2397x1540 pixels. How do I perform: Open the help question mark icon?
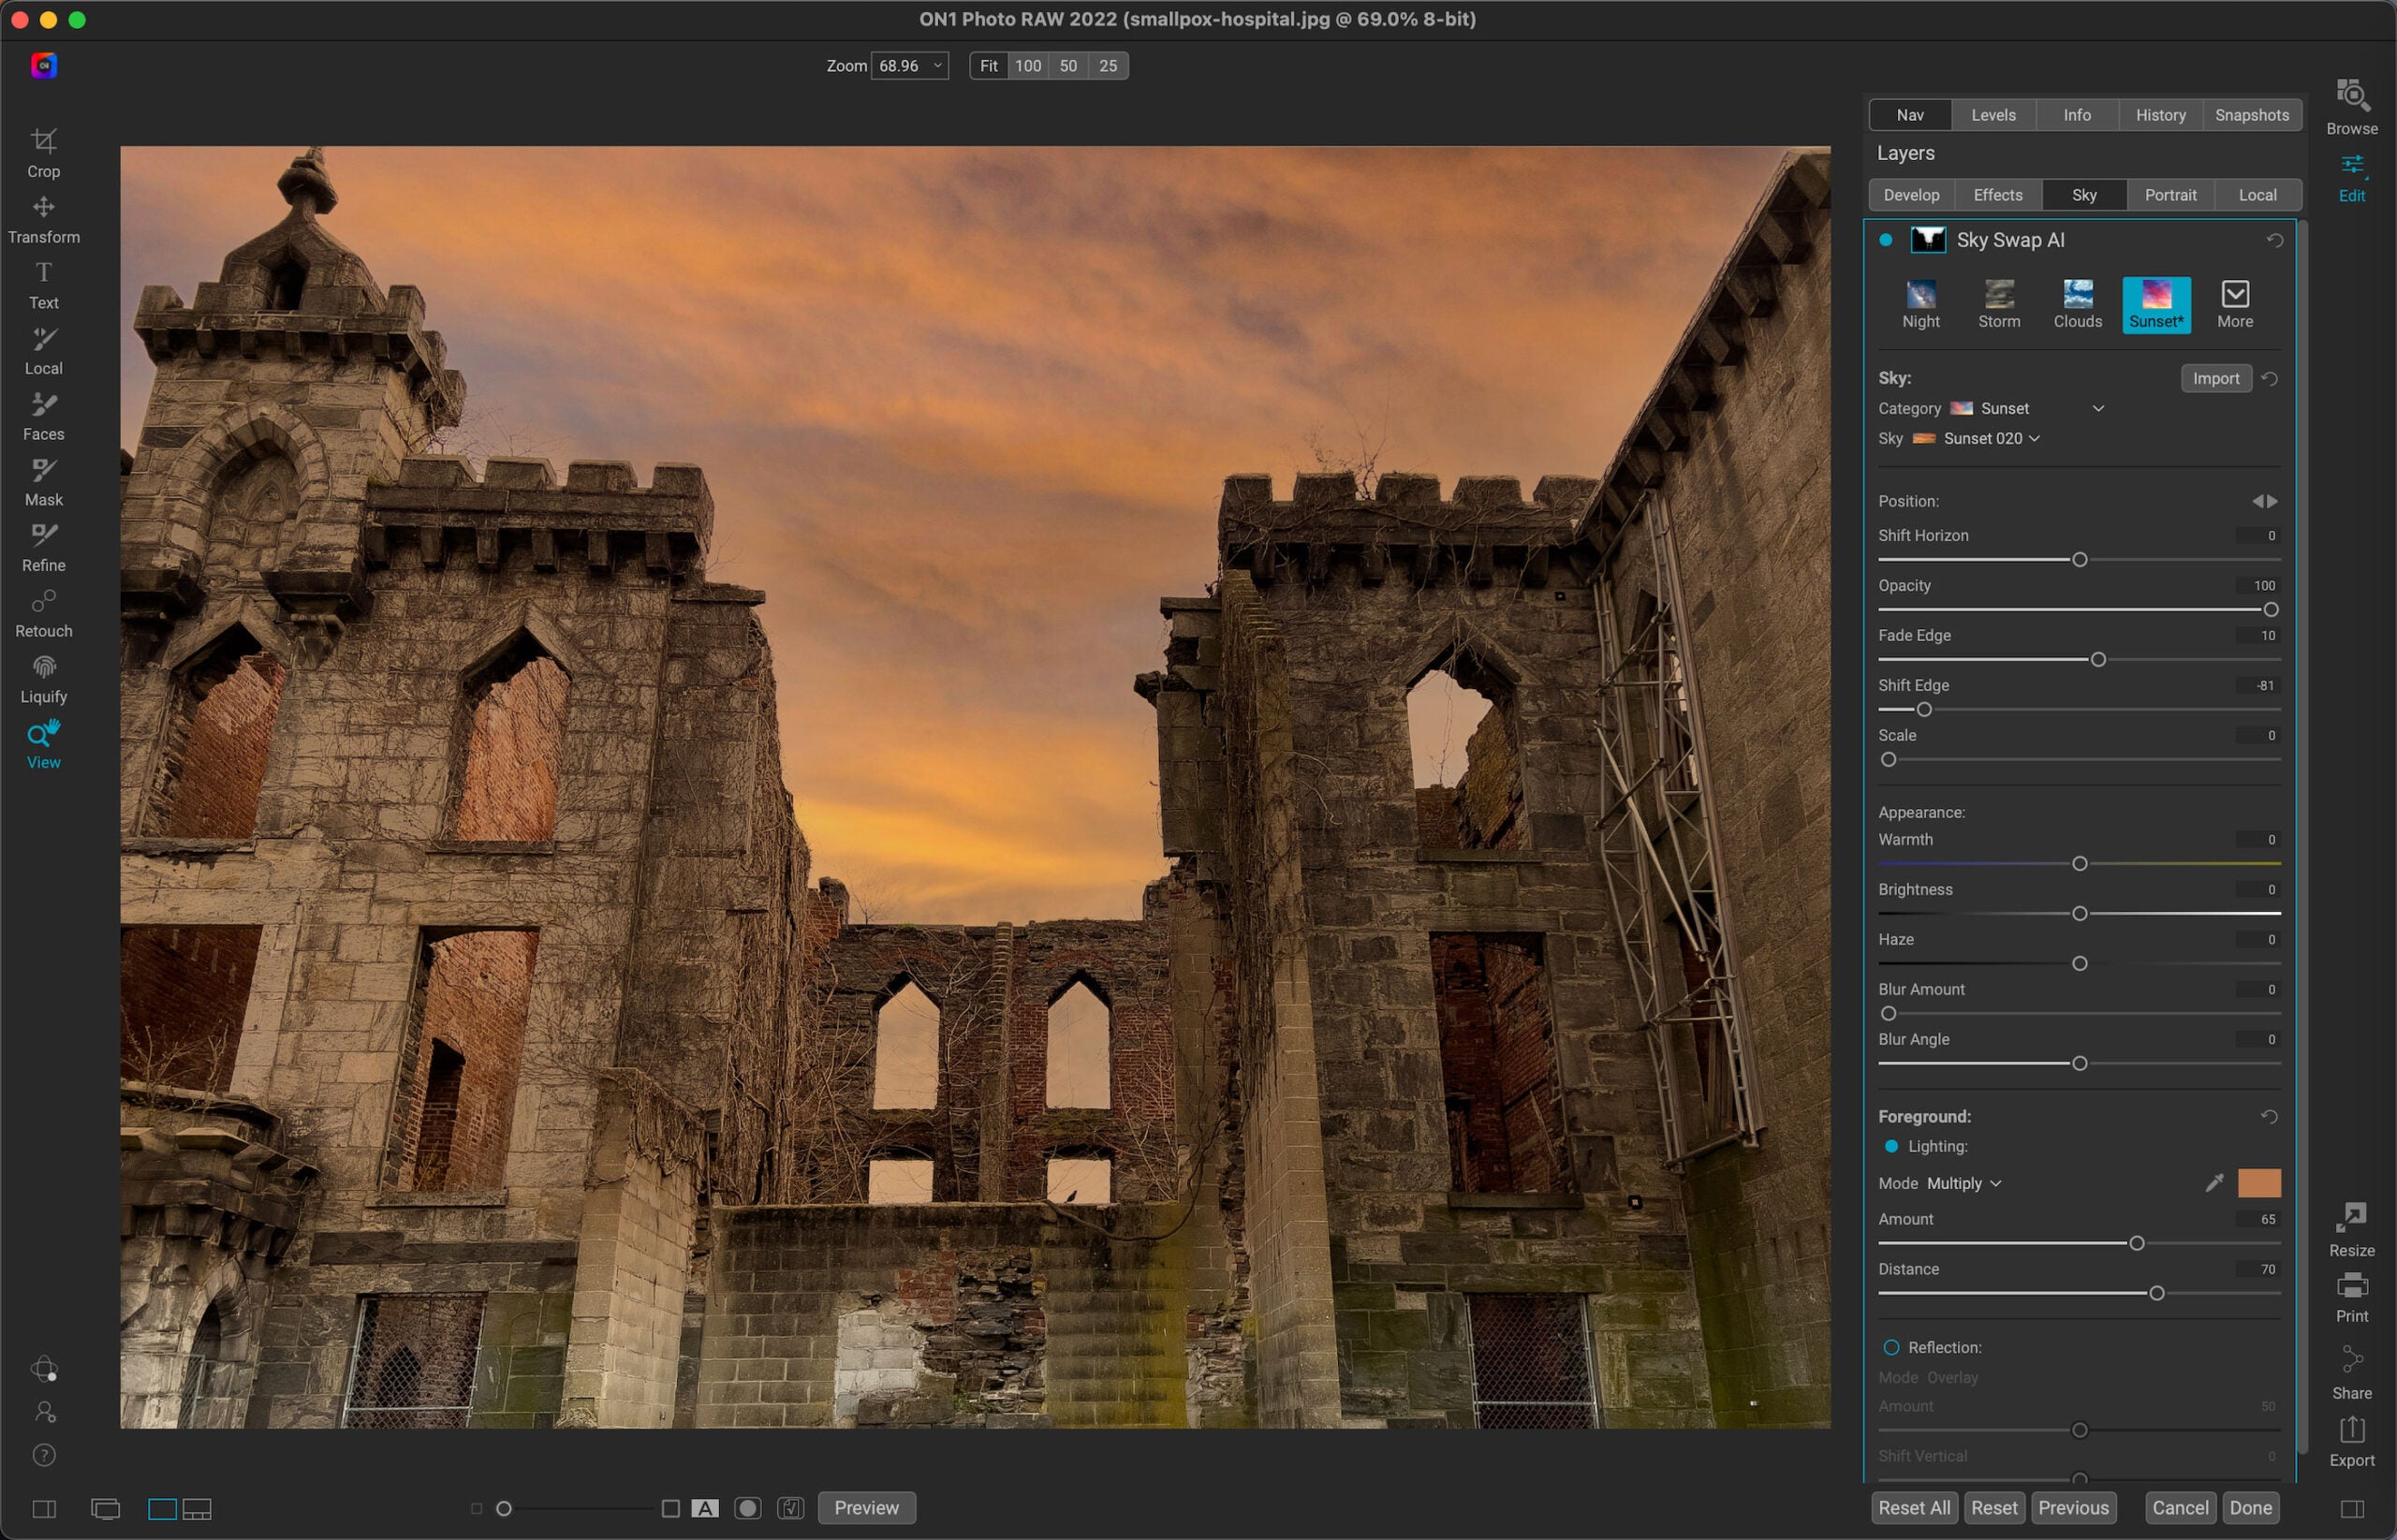(x=44, y=1454)
